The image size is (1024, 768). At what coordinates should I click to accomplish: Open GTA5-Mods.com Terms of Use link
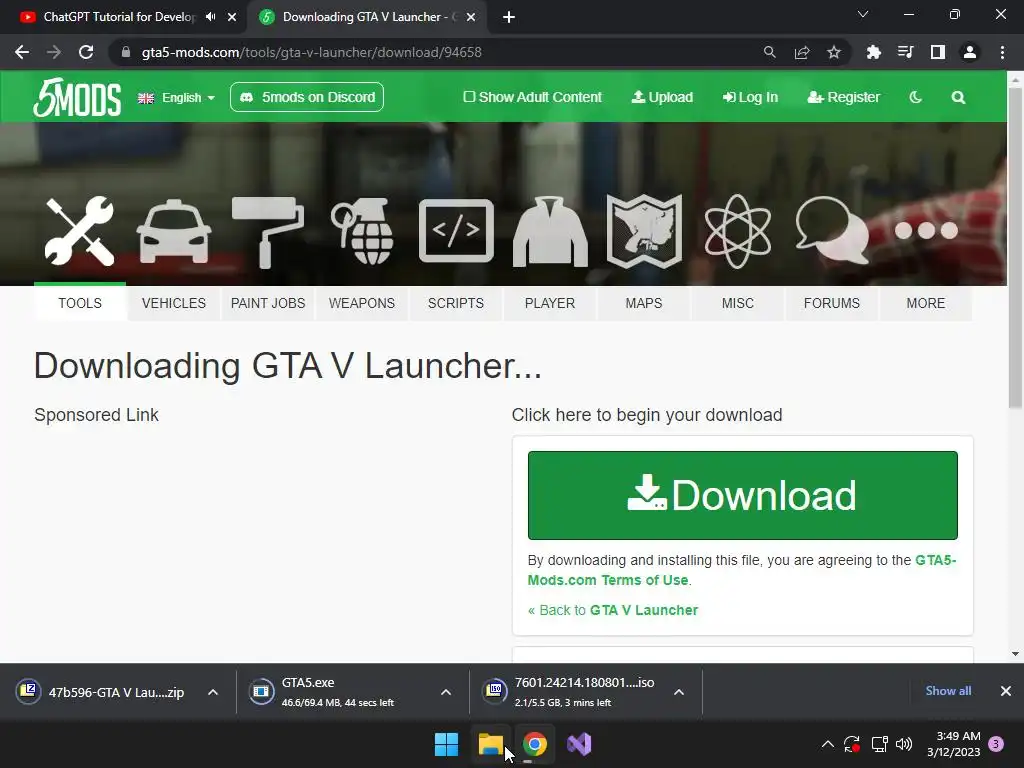(x=742, y=570)
